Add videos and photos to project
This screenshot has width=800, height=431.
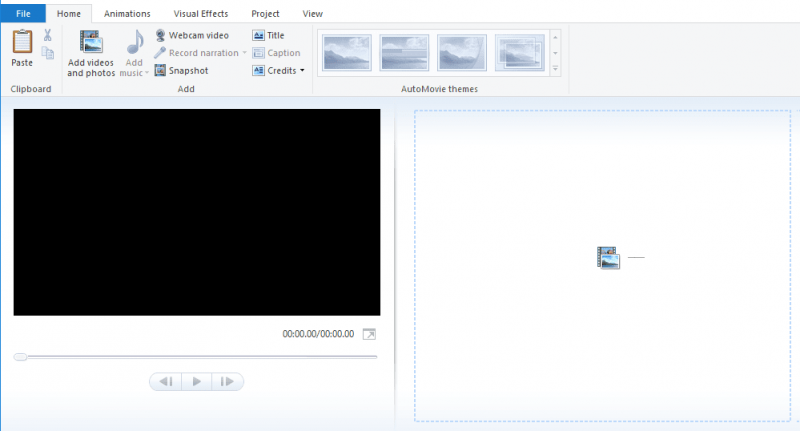click(91, 54)
